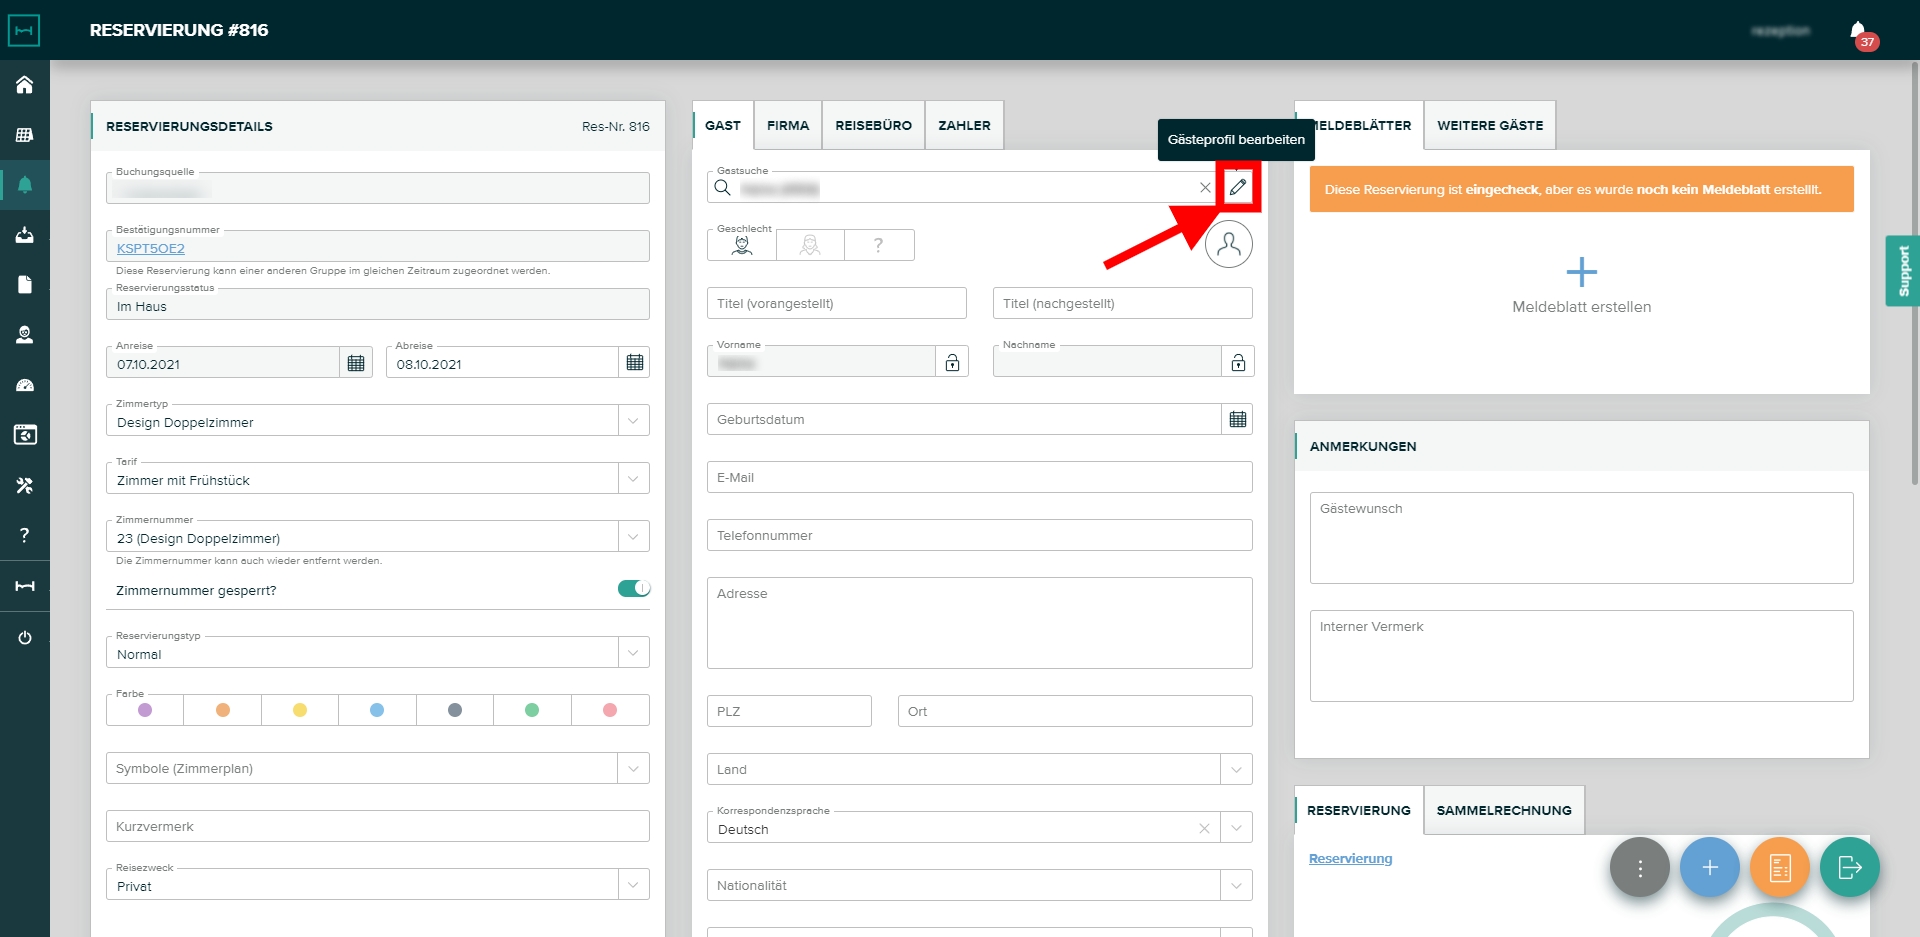This screenshot has height=937, width=1920.
Task: Select the unknown gender question mark option
Action: coord(878,245)
